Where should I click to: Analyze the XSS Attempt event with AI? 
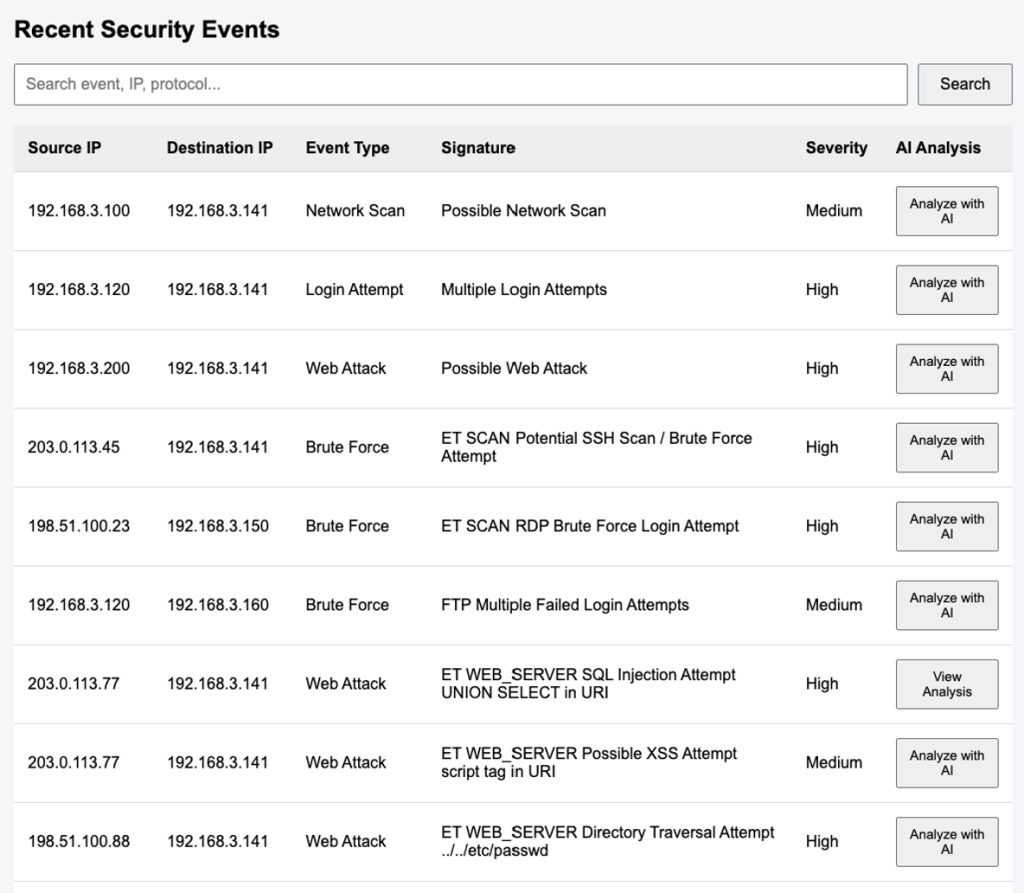pos(946,763)
